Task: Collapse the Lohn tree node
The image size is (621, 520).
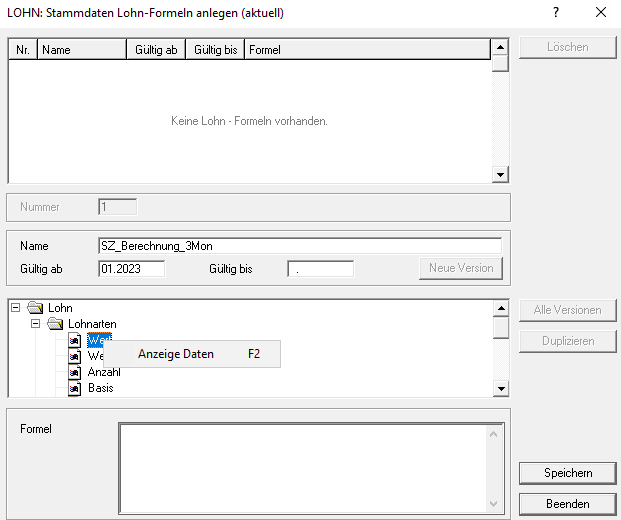Action: 16,308
